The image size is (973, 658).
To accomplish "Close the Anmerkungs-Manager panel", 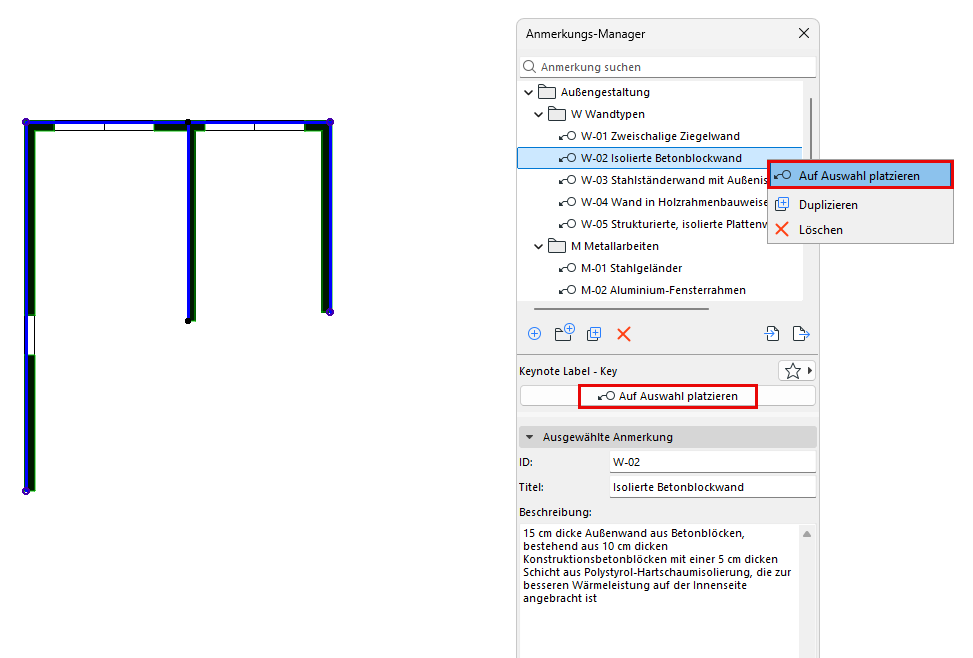I will tap(804, 33).
